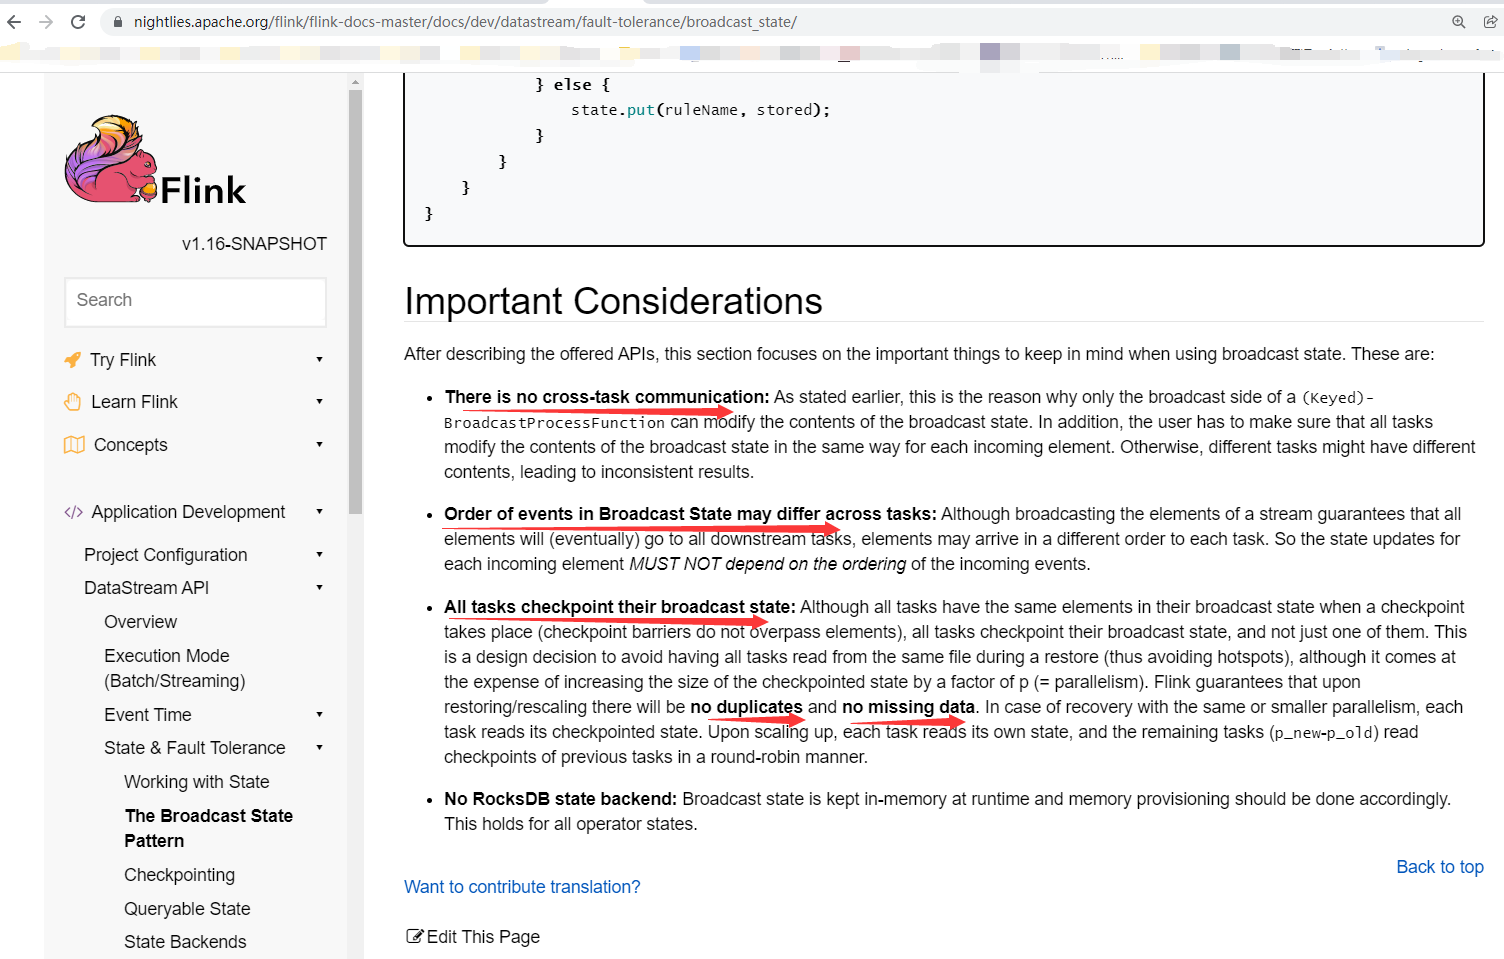Open Project Configuration page
Viewport: 1504px width, 959px height.
coord(166,555)
